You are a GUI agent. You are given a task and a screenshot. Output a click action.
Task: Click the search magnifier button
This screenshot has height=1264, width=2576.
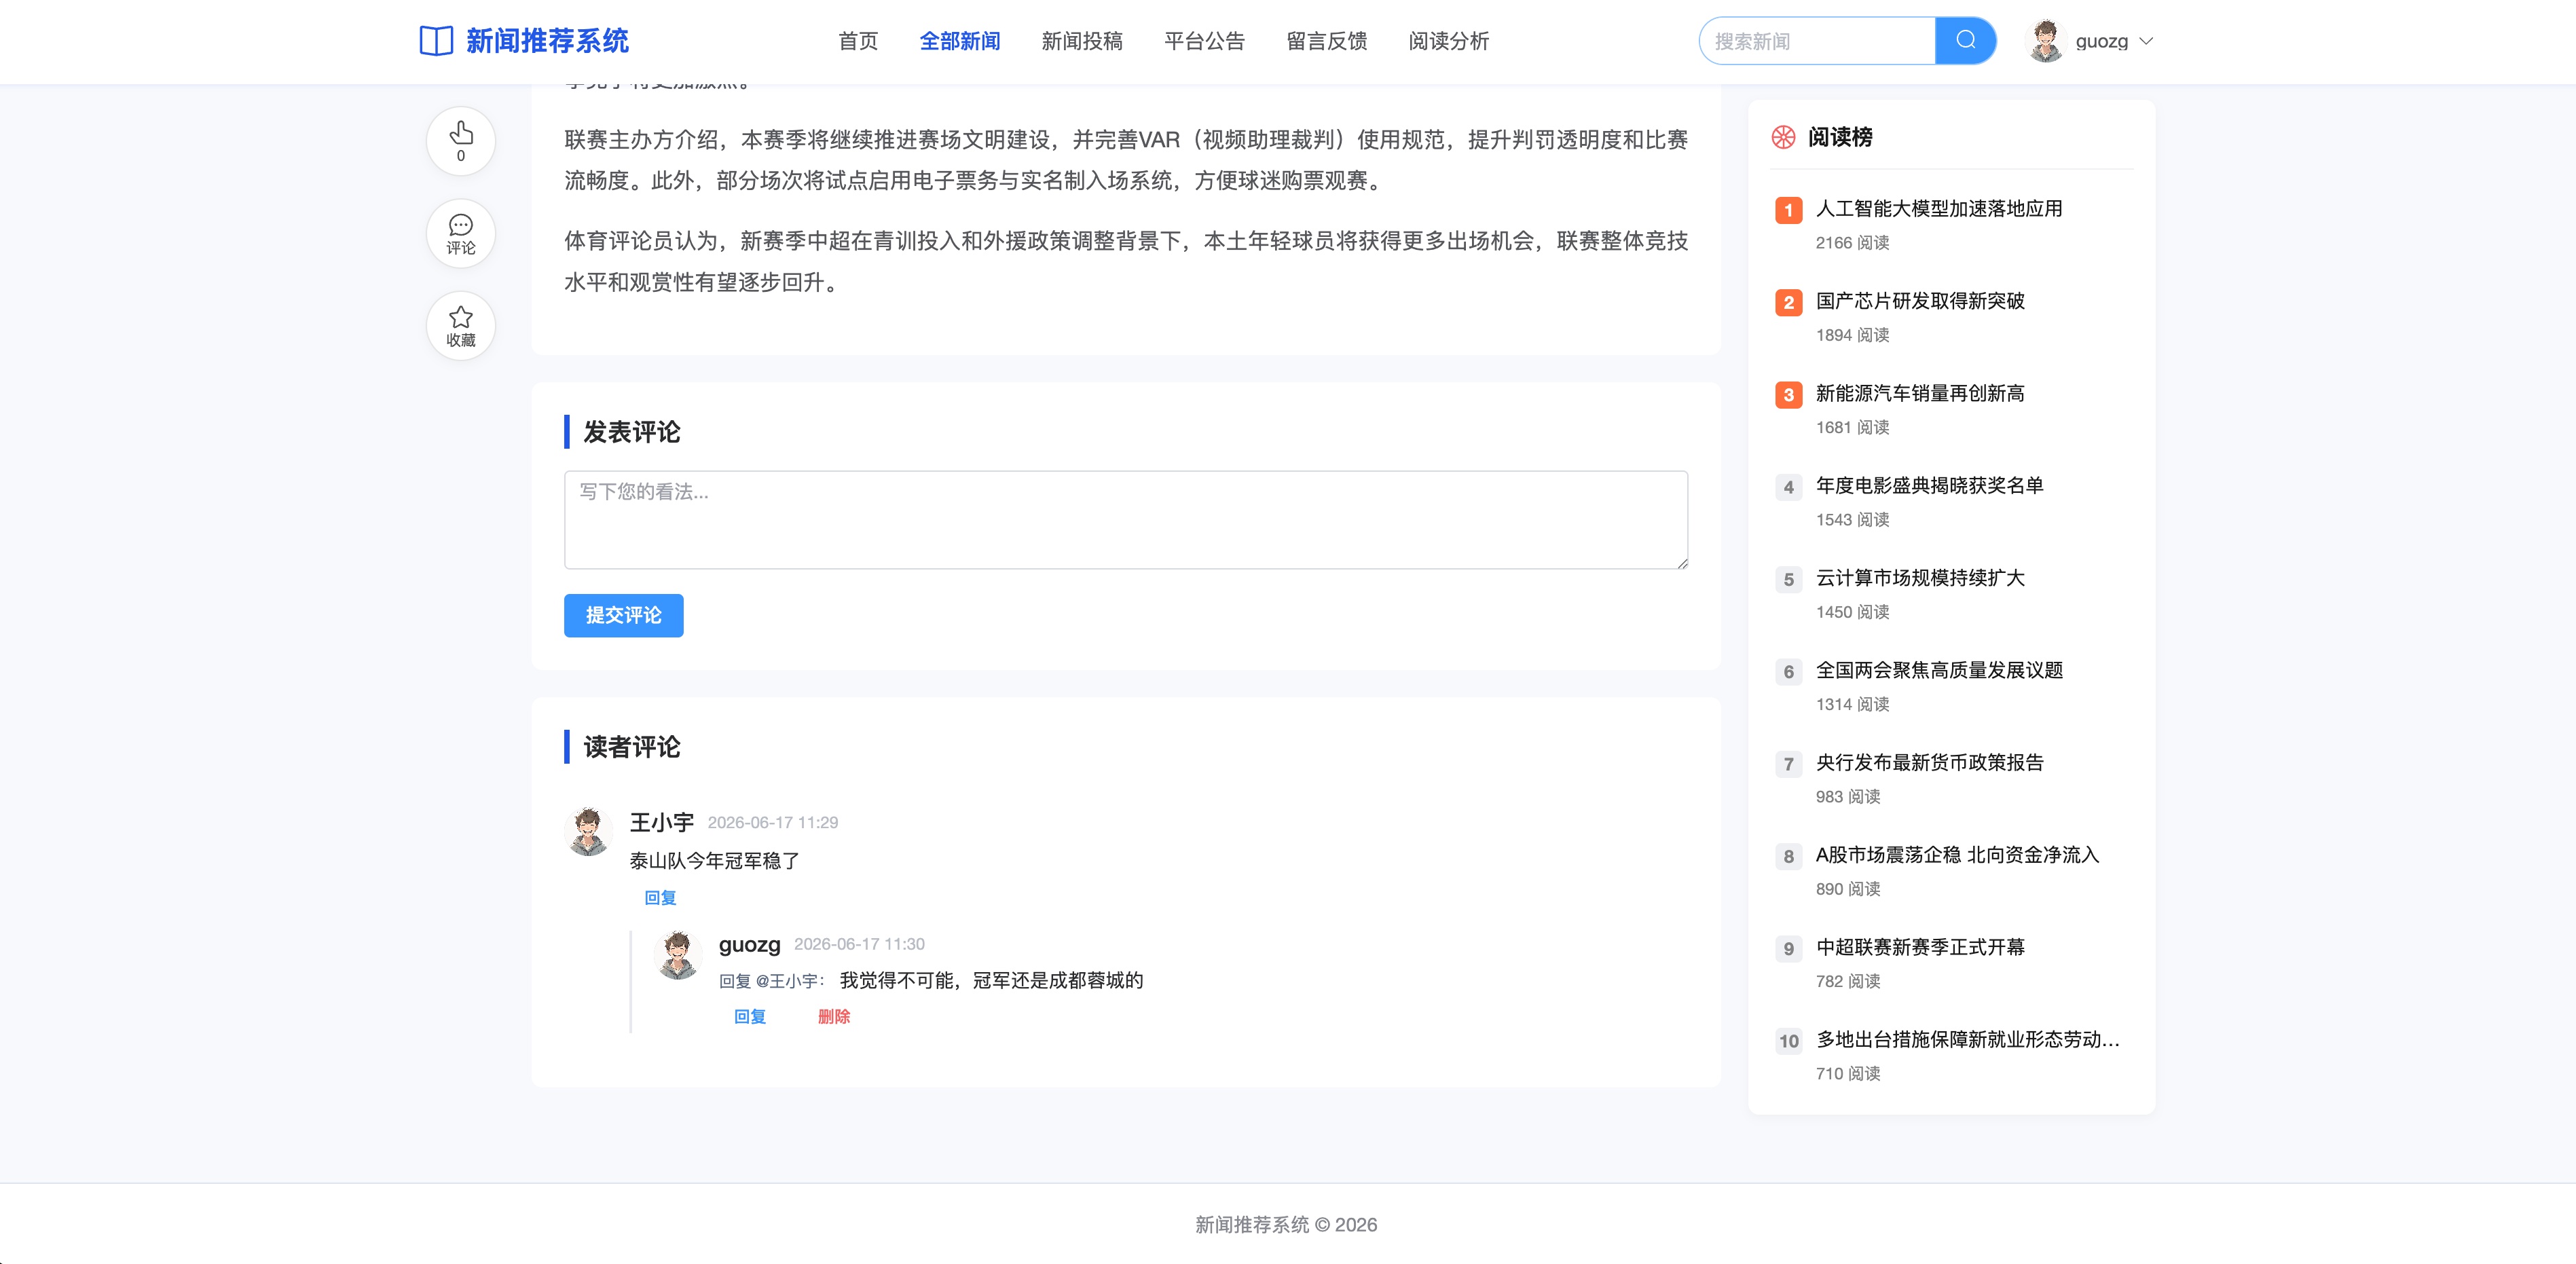1965,41
